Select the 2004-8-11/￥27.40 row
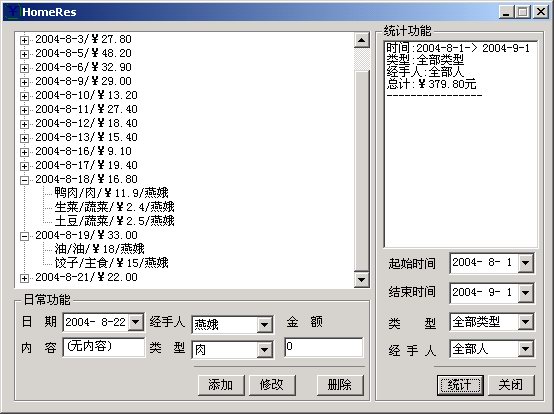The image size is (554, 414). pyautogui.click(x=86, y=109)
